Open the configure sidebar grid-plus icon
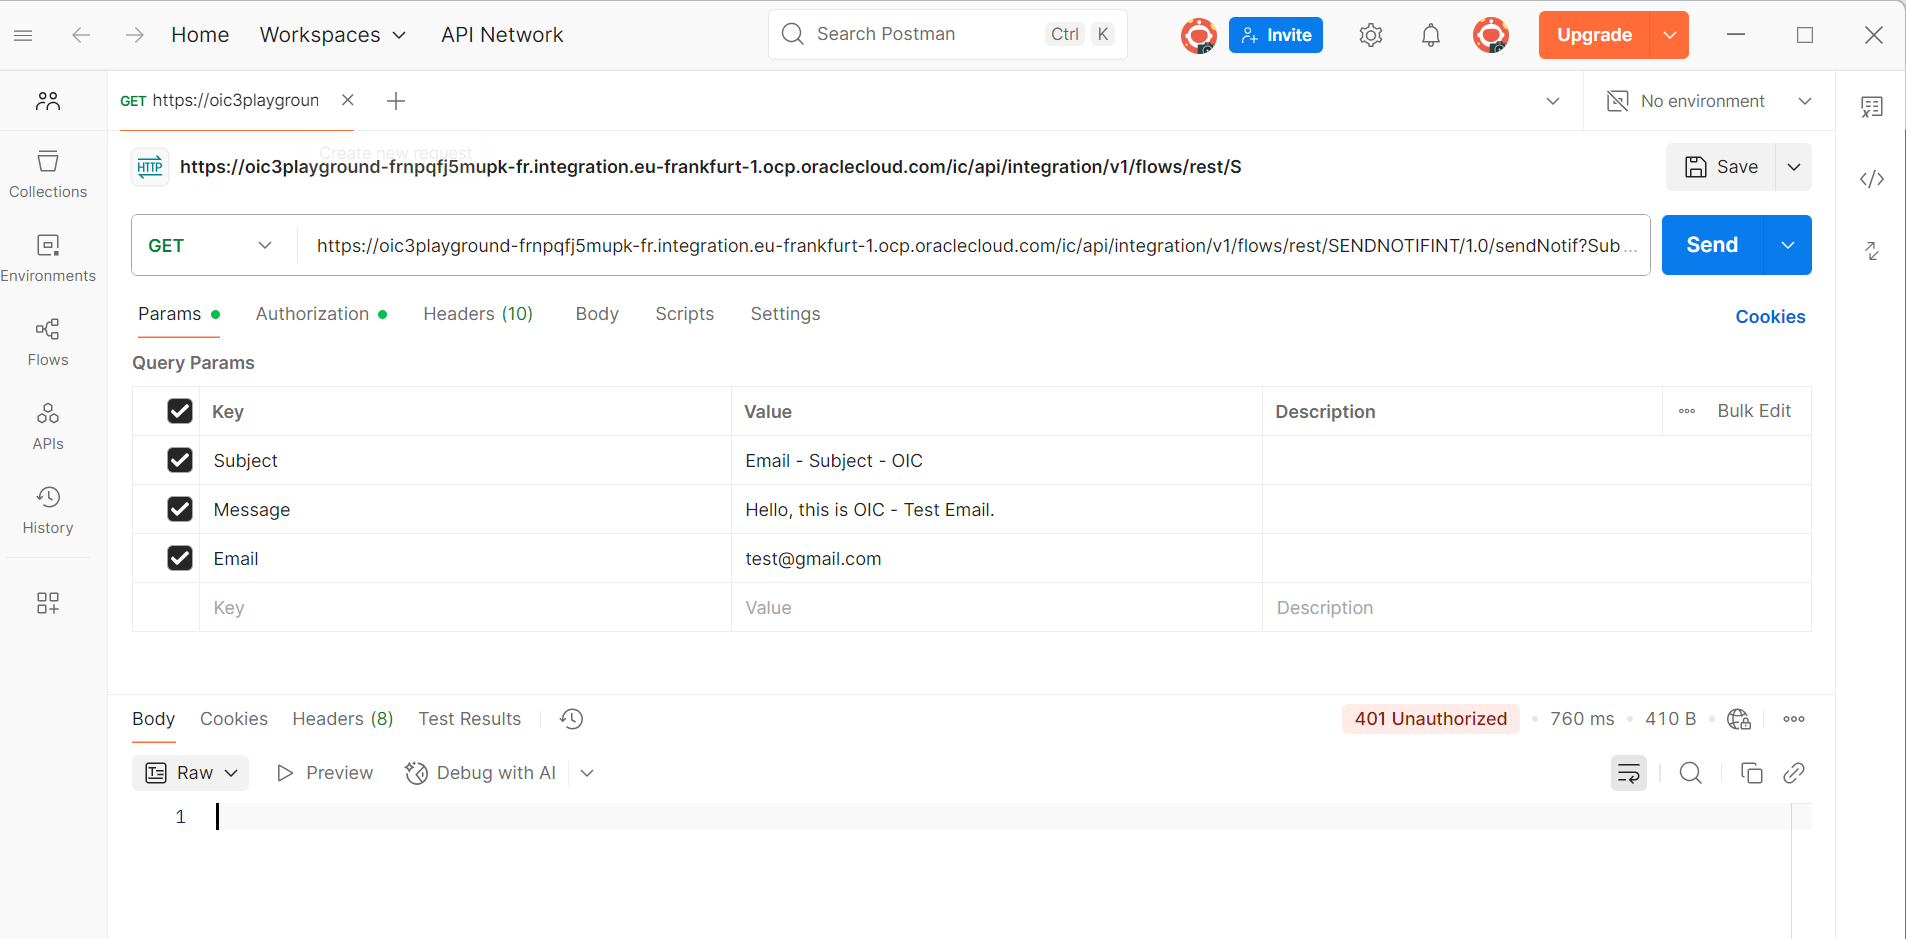Viewport: 1906px width, 939px height. (x=48, y=602)
